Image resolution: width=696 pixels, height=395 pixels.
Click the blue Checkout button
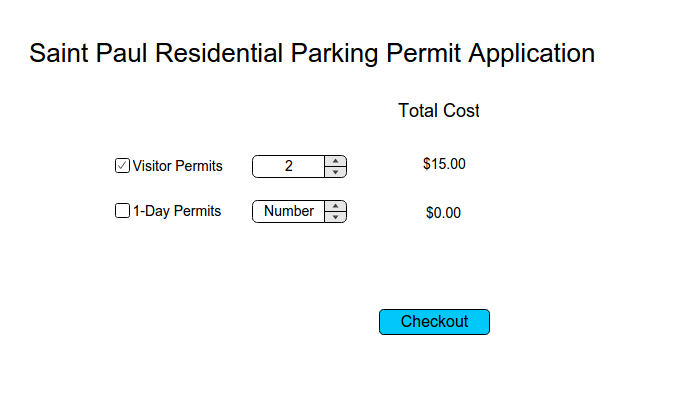tap(434, 322)
